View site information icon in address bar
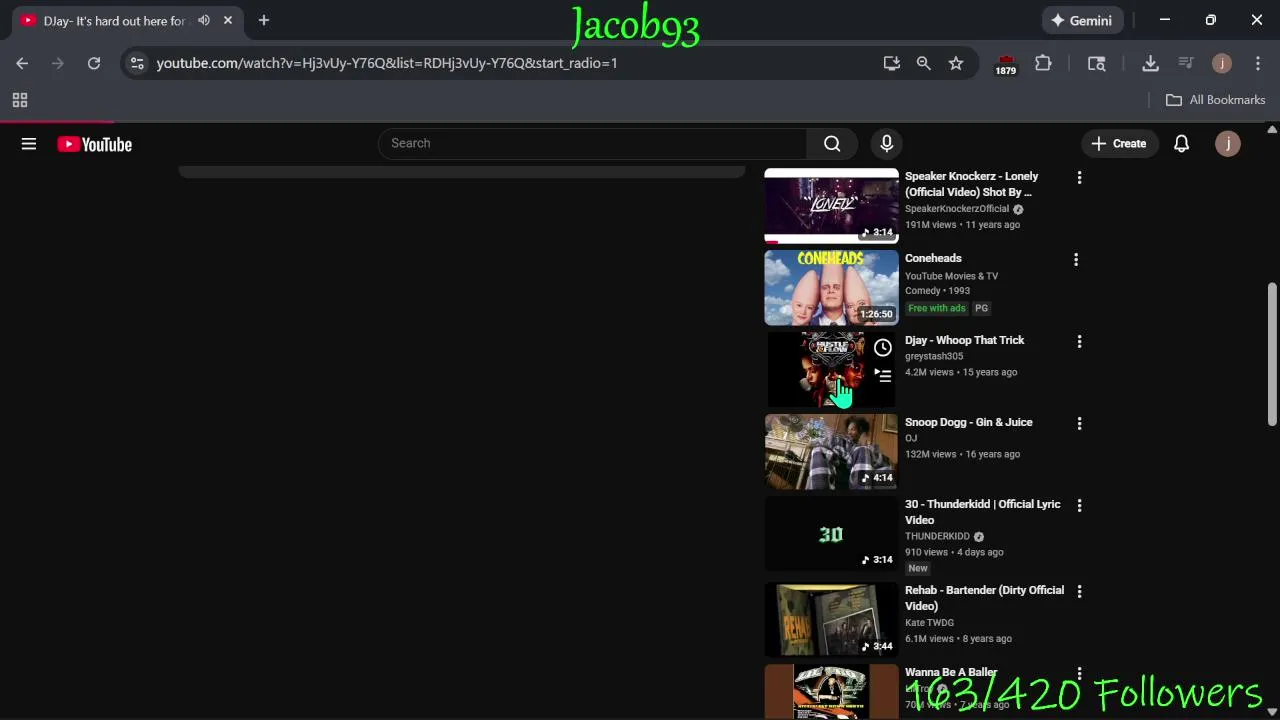 pyautogui.click(x=137, y=63)
